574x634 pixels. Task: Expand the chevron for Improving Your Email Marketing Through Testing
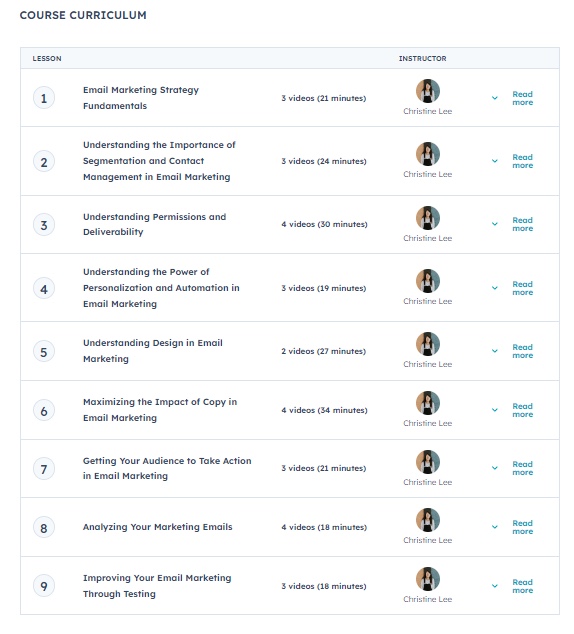pyautogui.click(x=494, y=586)
